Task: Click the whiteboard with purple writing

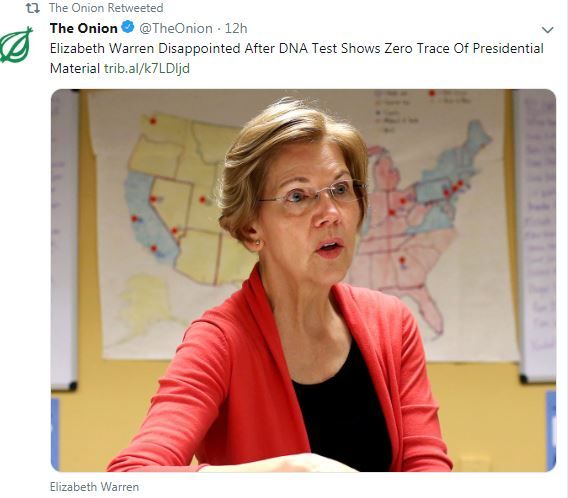Action: coord(536,235)
